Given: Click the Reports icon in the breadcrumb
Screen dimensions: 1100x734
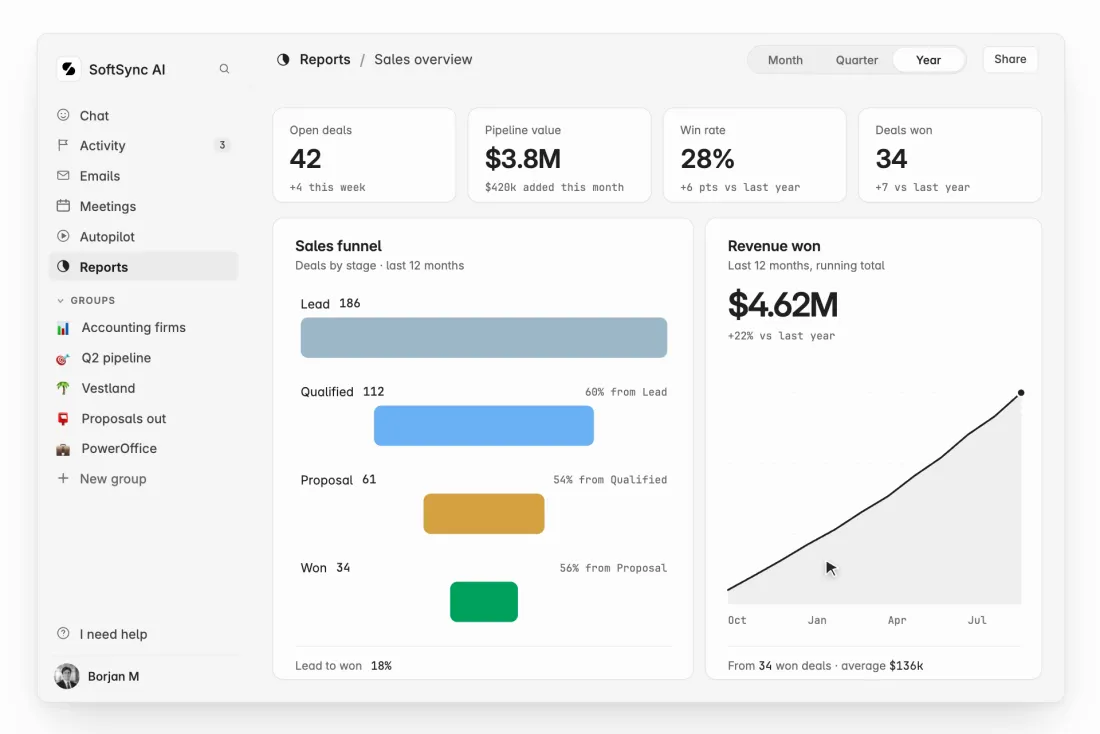Looking at the screenshot, I should [283, 60].
